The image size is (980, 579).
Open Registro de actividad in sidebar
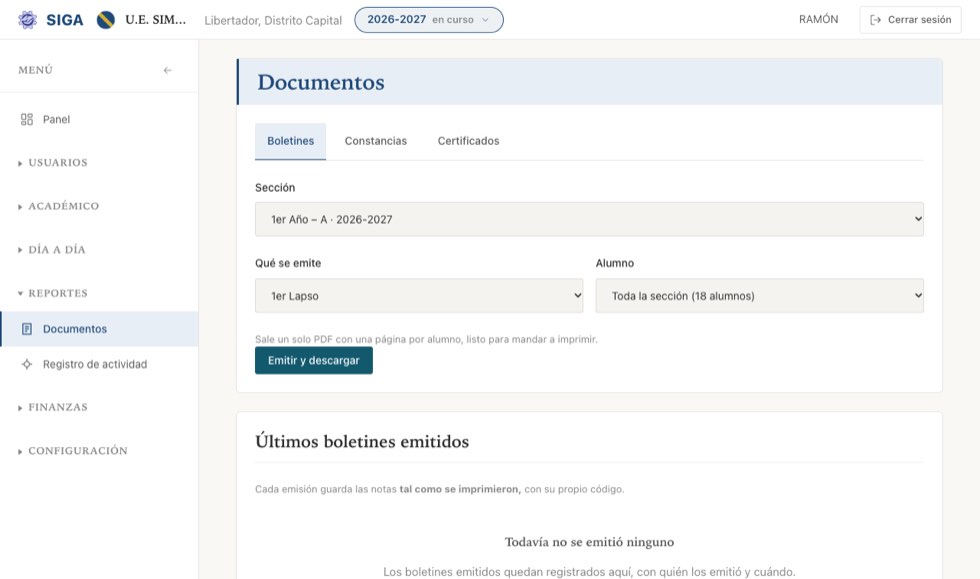tap(99, 364)
